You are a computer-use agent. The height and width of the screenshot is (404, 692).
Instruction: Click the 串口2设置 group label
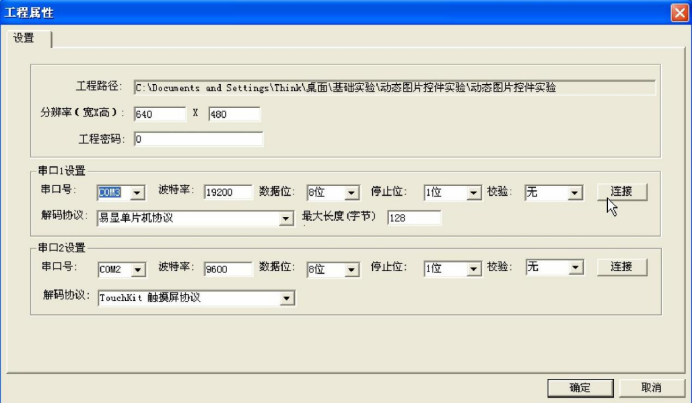point(61,248)
